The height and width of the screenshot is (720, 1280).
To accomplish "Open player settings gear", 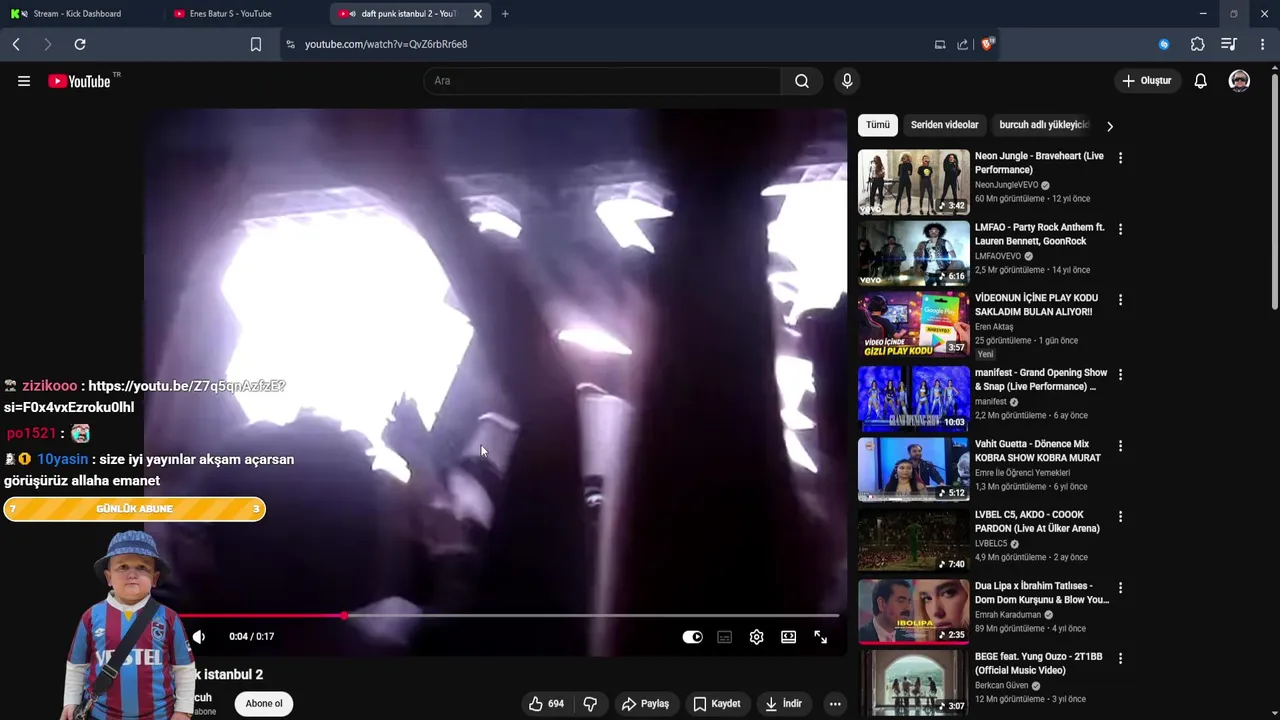I will coord(756,637).
